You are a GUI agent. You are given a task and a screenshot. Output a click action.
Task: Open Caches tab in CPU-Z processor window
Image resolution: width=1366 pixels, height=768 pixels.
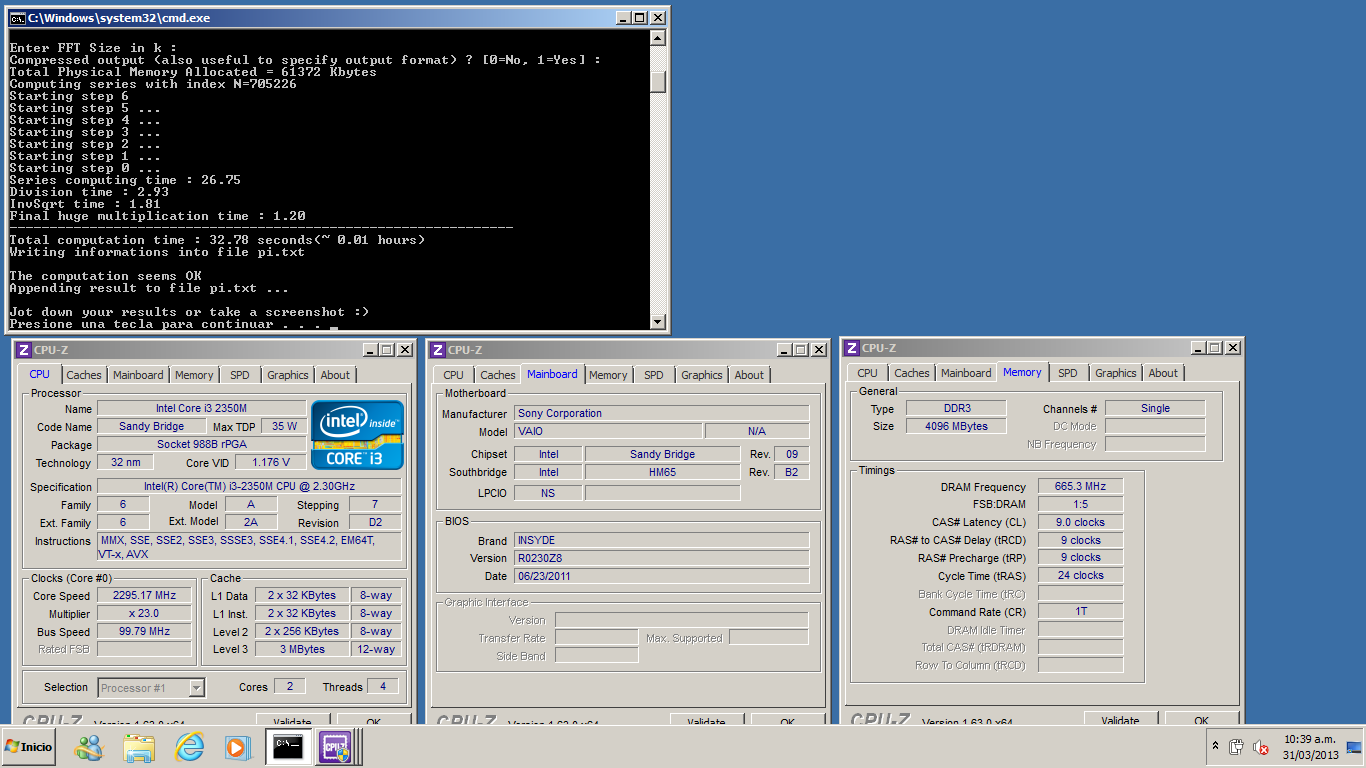tap(84, 375)
